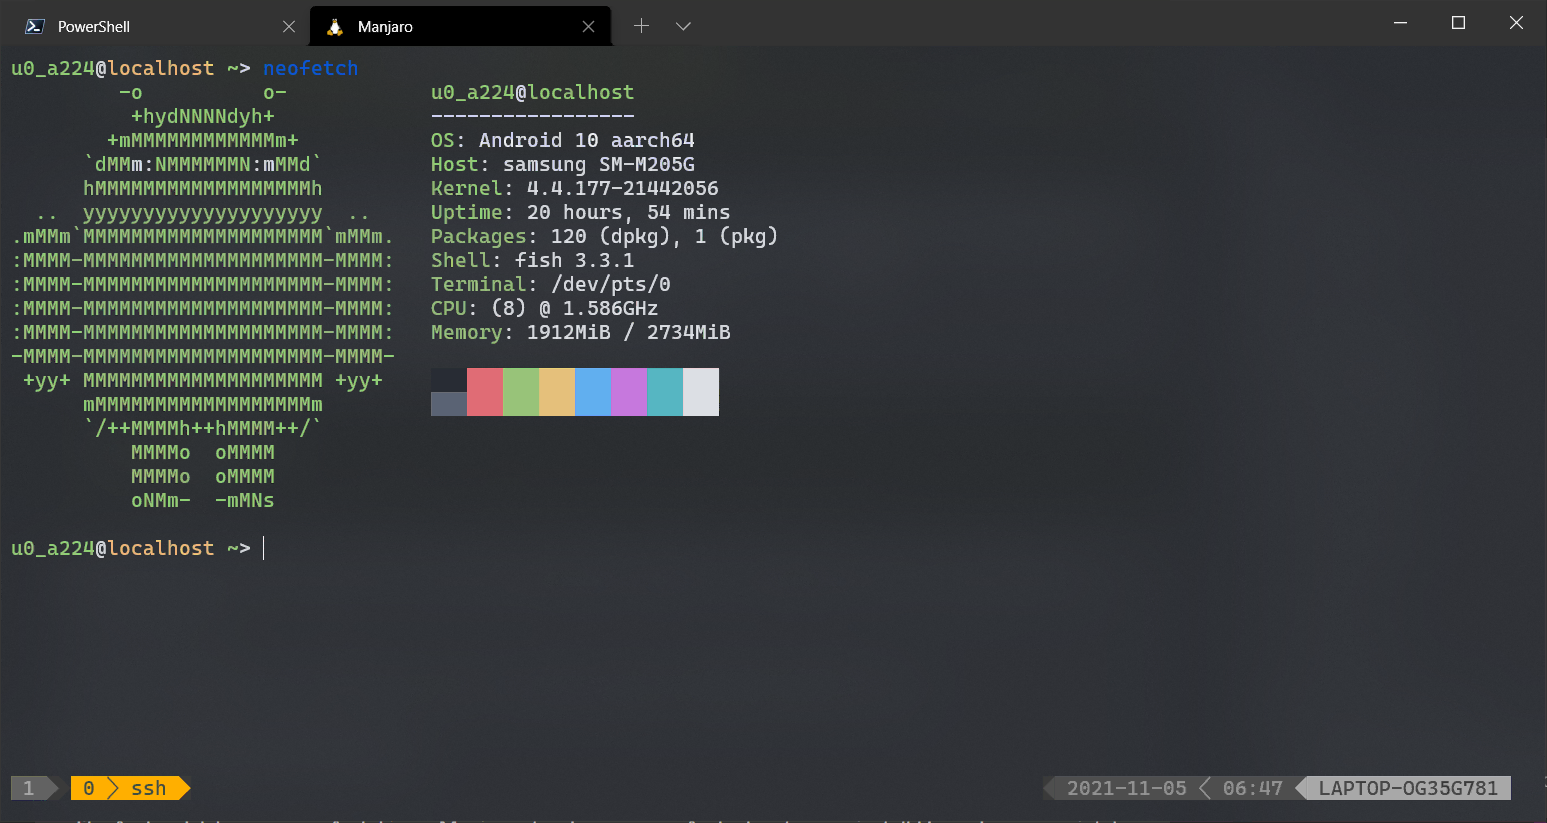Click the Manjaro penguin tab icon

click(335, 27)
